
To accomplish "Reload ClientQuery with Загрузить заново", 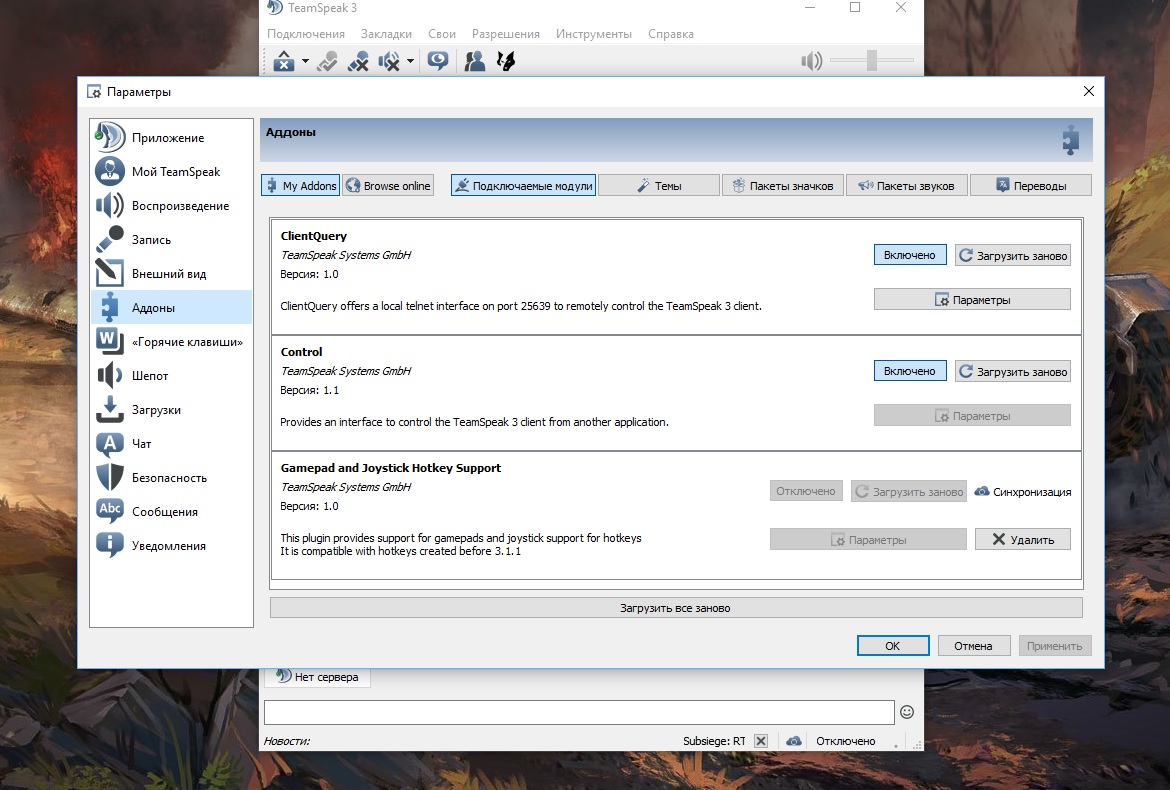I will (1013, 255).
